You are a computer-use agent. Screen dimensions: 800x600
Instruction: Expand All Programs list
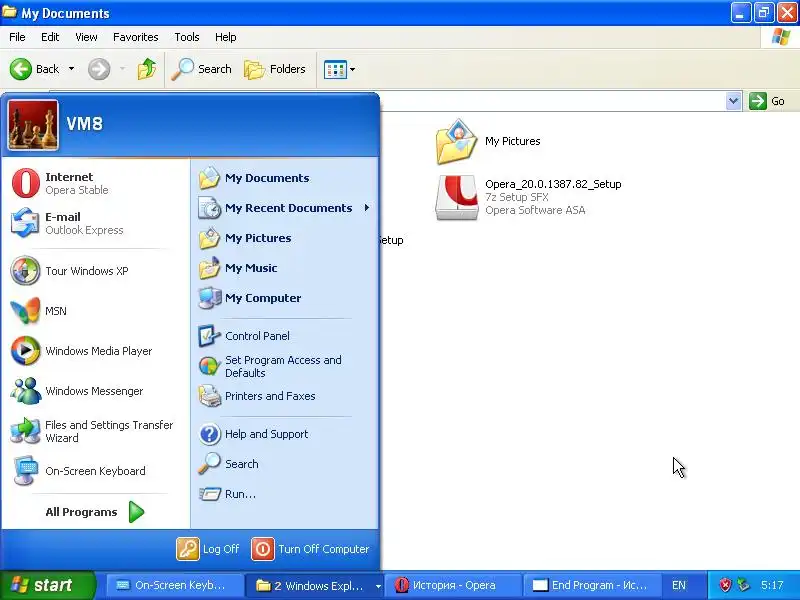tap(95, 512)
